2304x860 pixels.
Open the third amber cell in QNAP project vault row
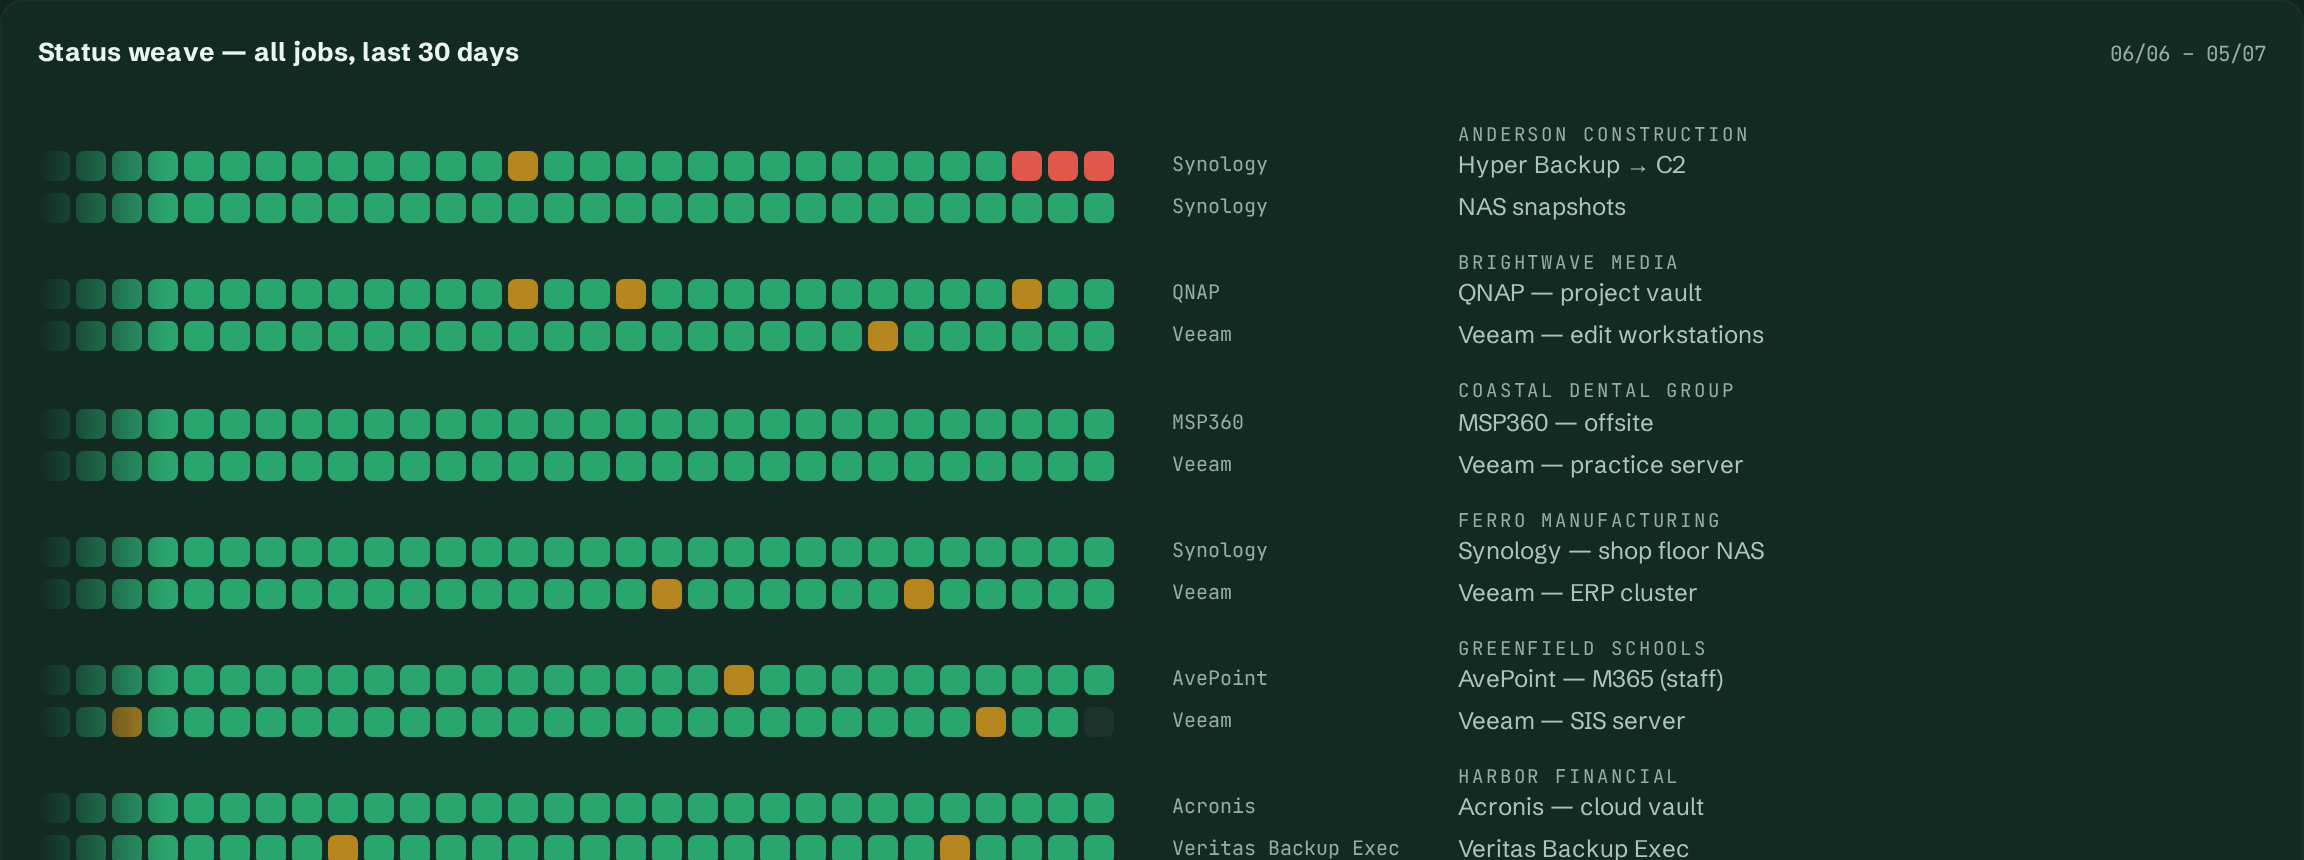pos(1027,294)
